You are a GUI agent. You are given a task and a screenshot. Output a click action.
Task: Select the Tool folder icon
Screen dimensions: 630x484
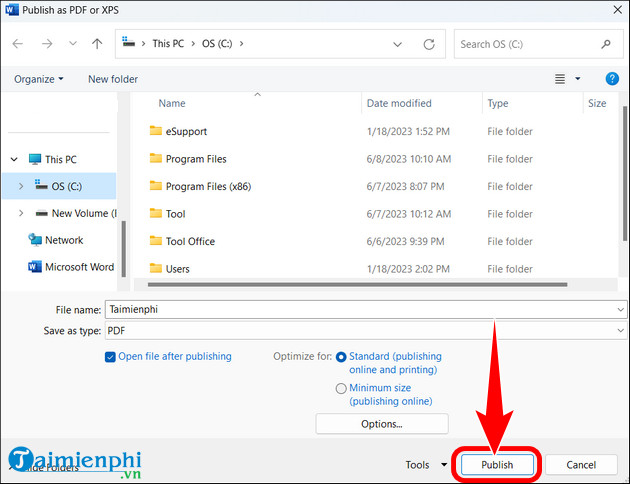click(x=155, y=212)
